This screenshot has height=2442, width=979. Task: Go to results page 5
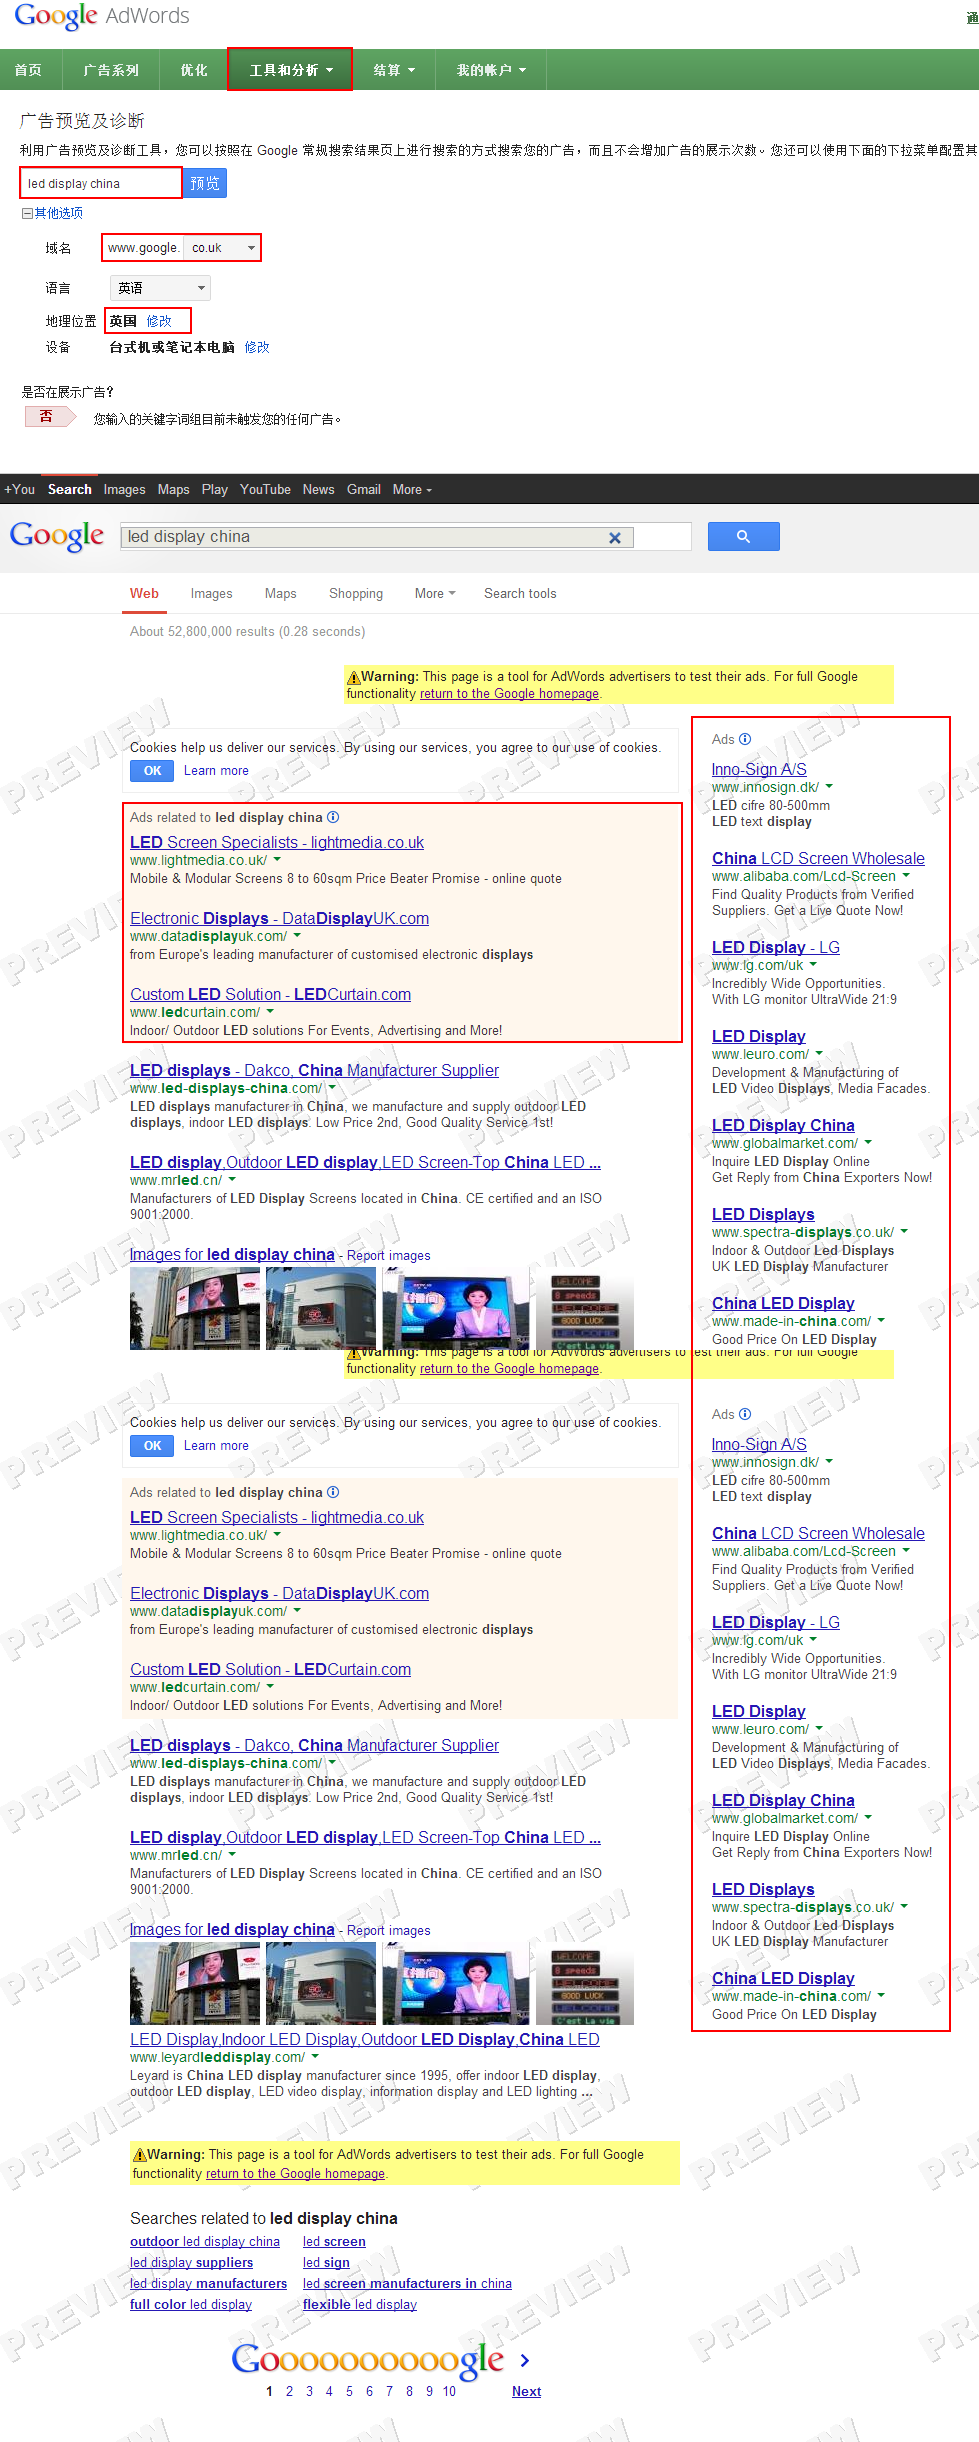click(349, 2391)
